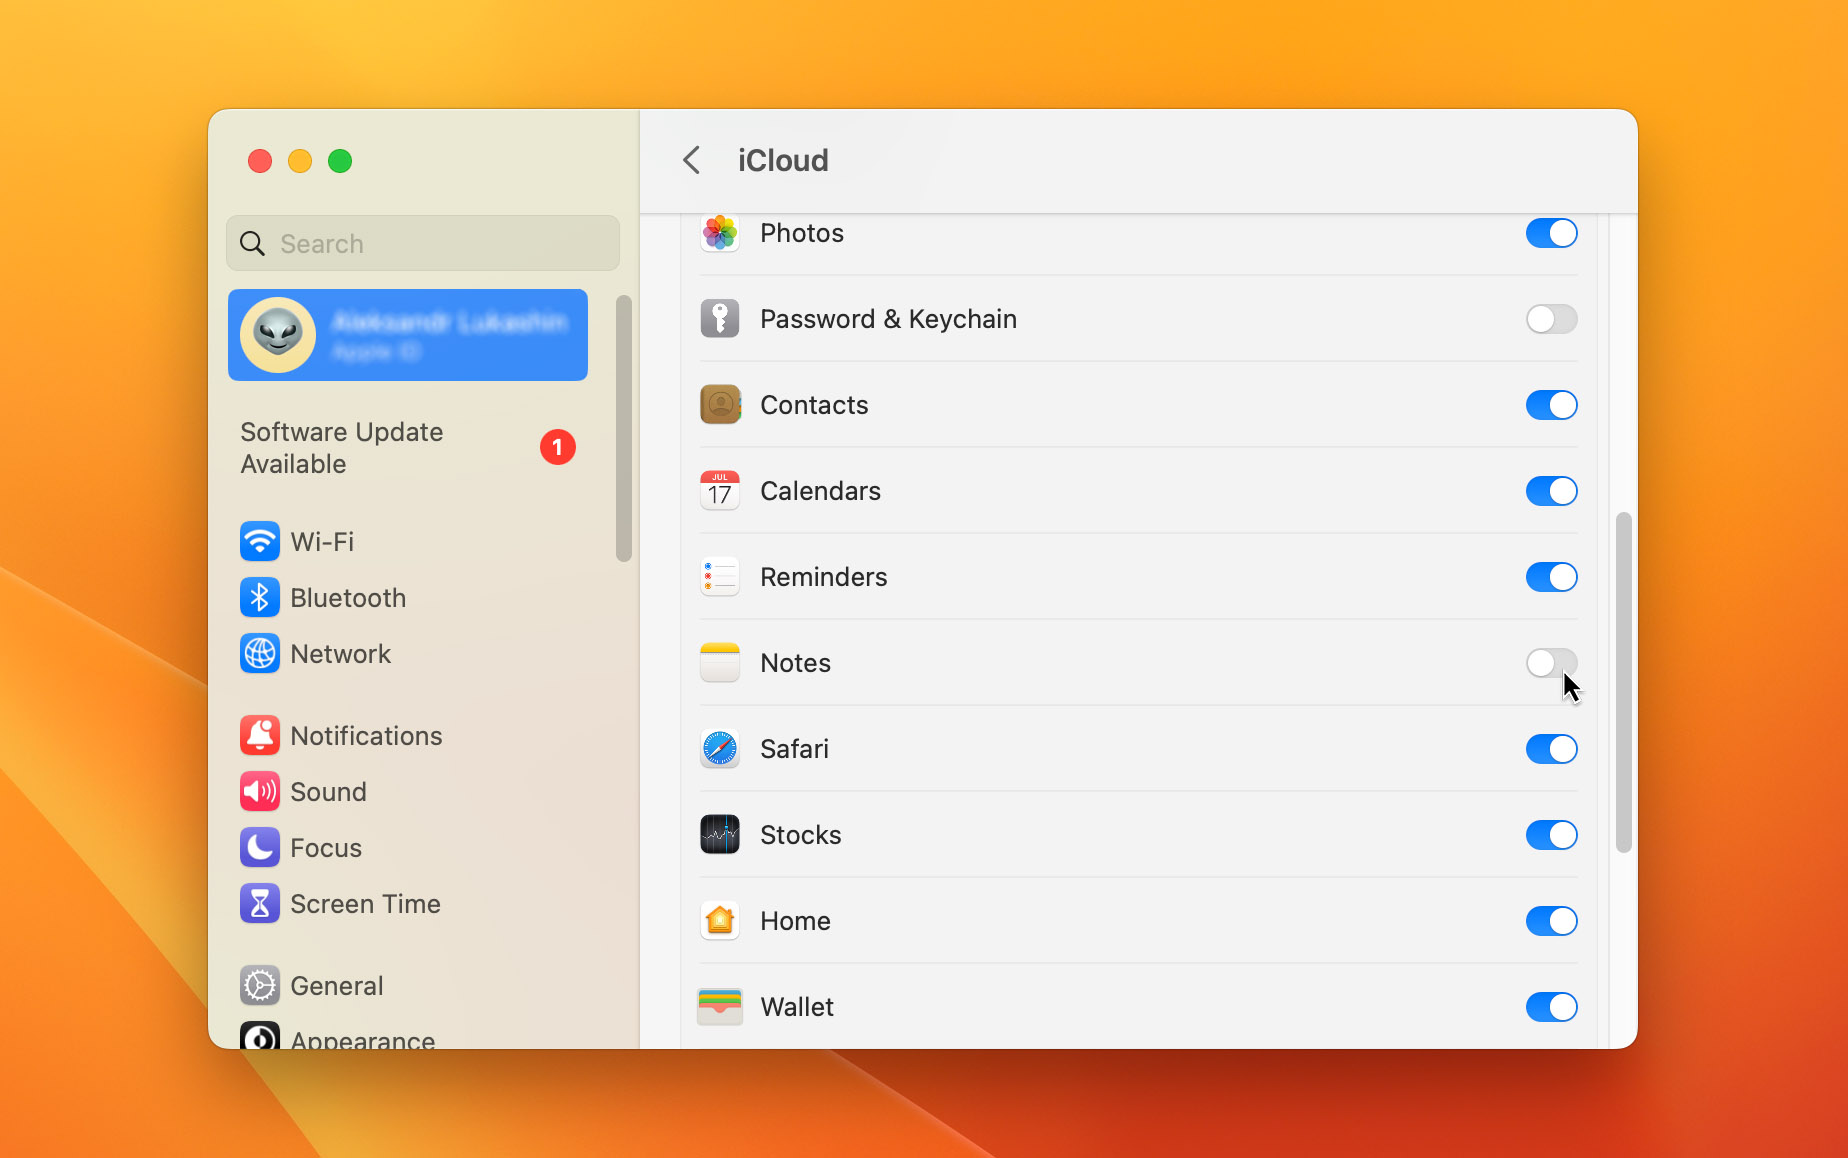Turn off the Calendars toggle
1848x1158 pixels.
(x=1552, y=491)
